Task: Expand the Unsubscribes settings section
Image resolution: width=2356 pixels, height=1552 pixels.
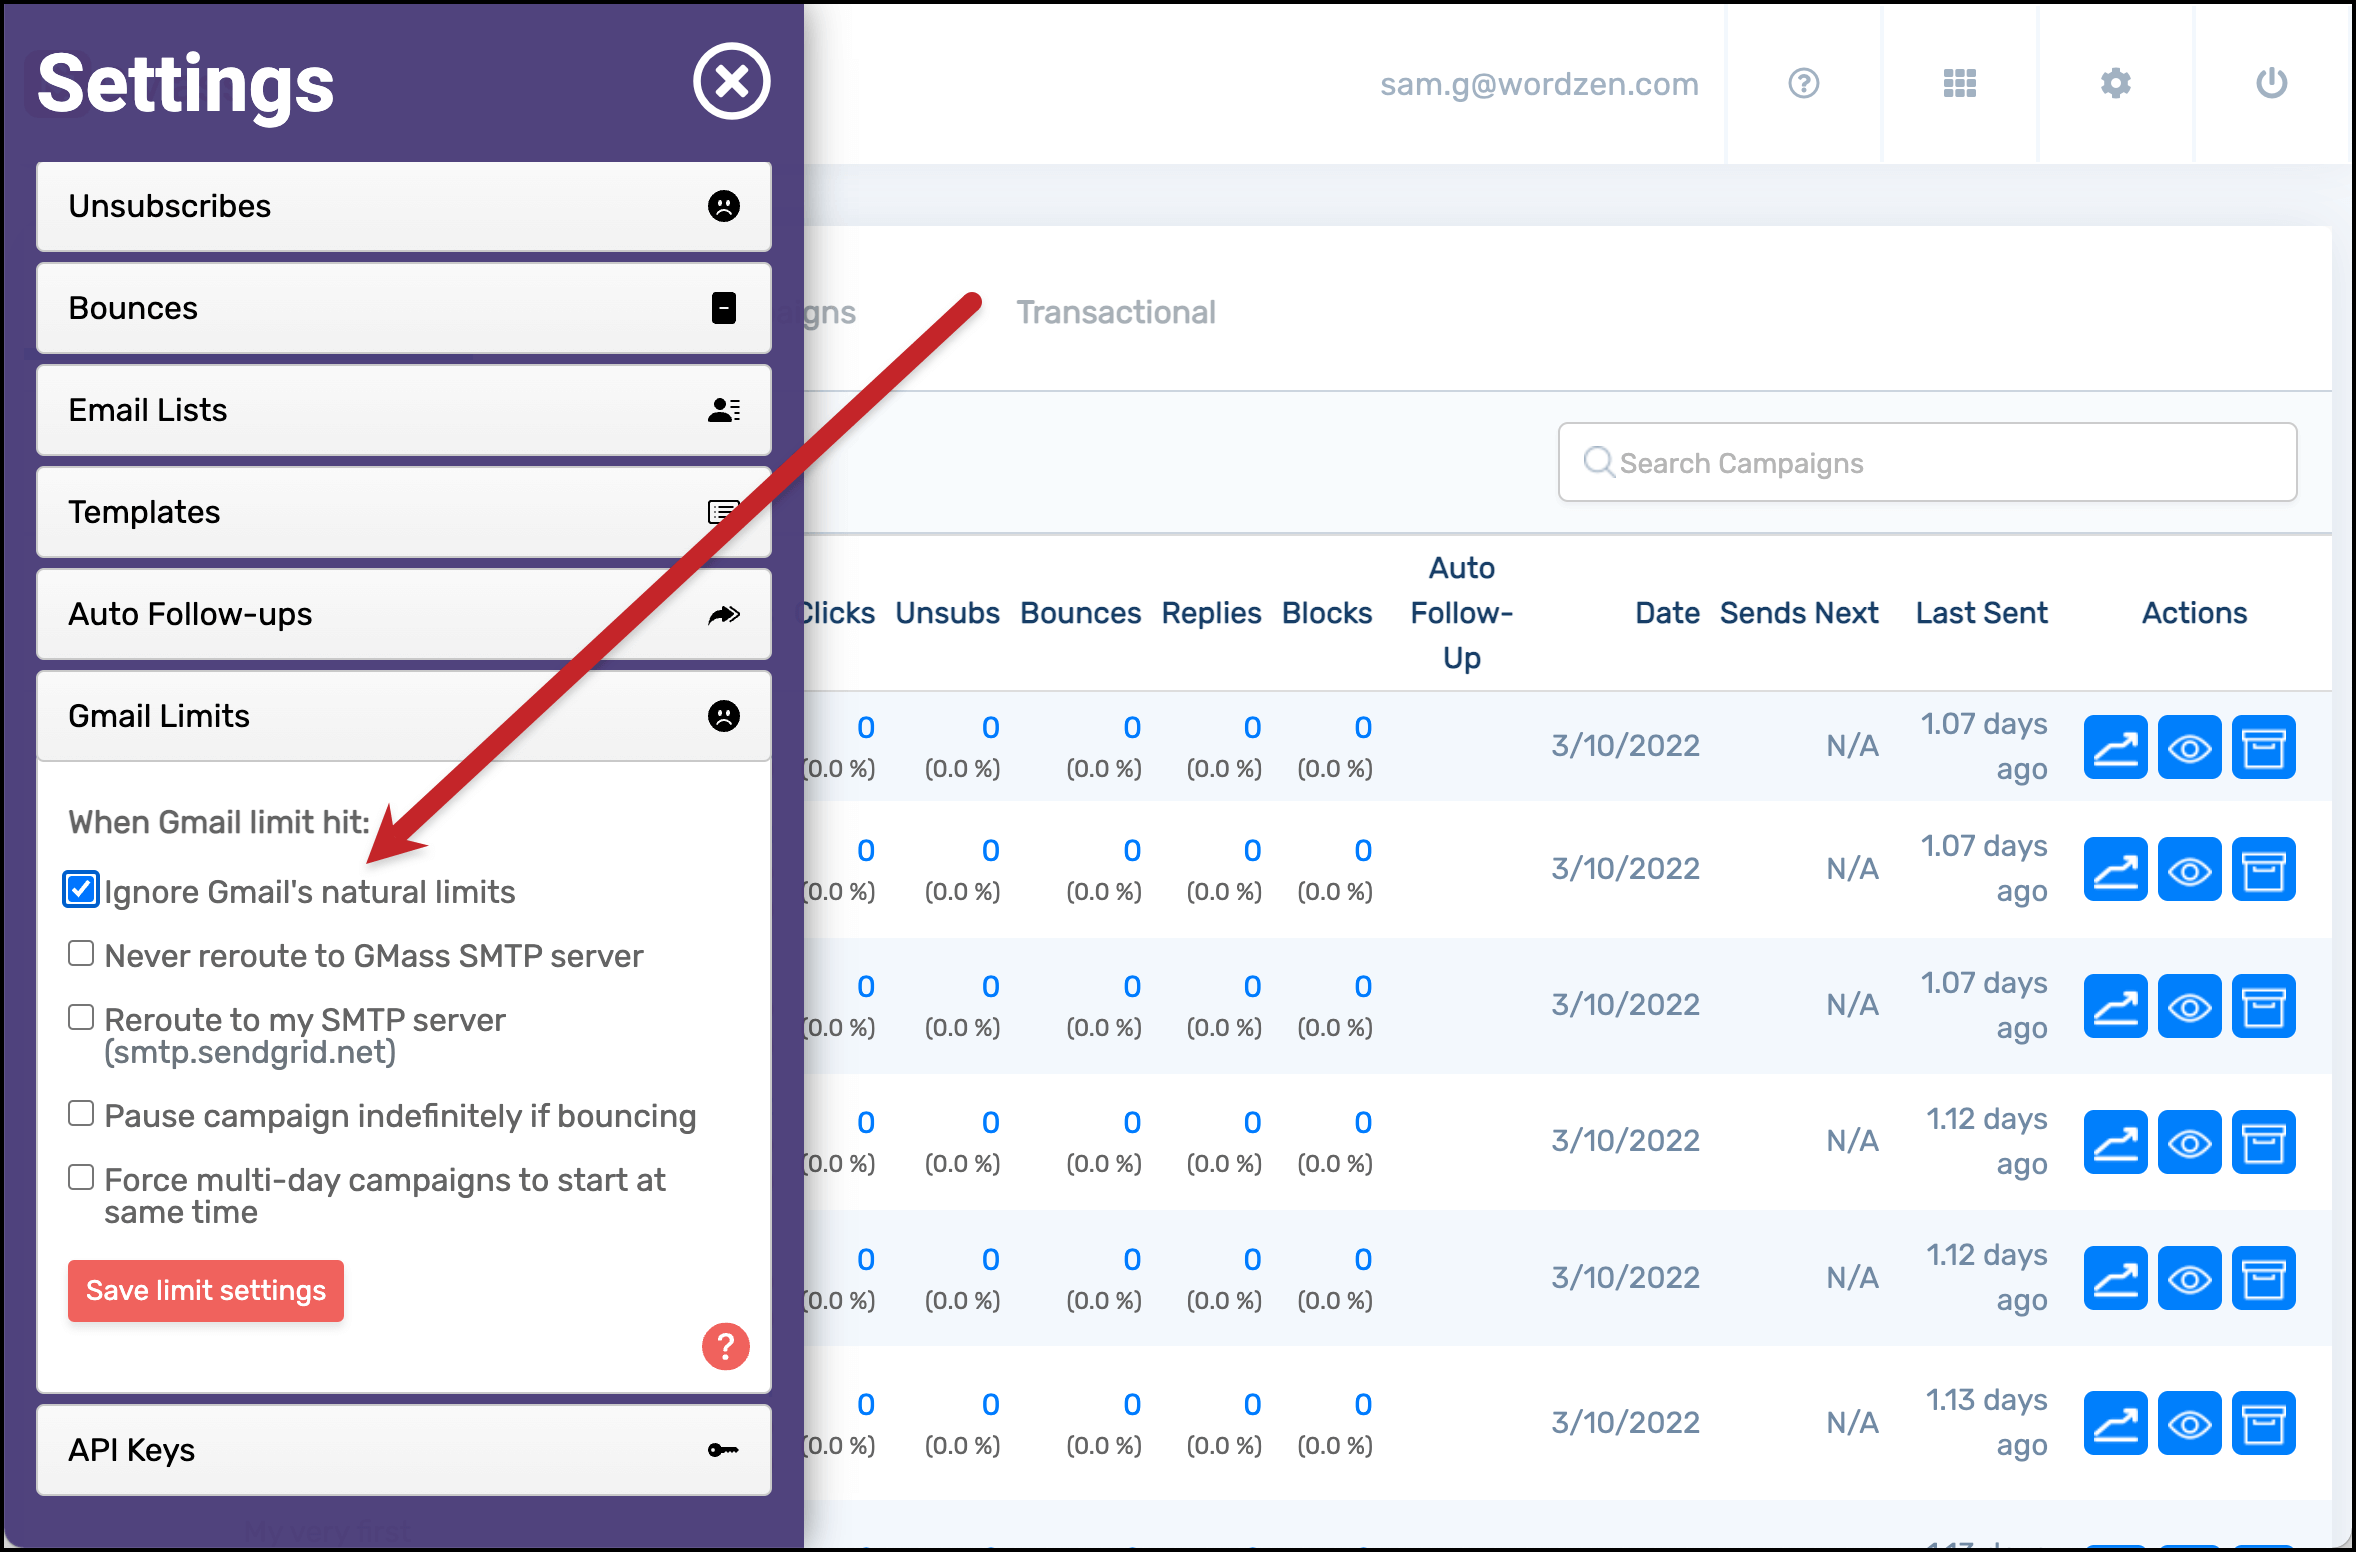Action: pyautogui.click(x=404, y=206)
